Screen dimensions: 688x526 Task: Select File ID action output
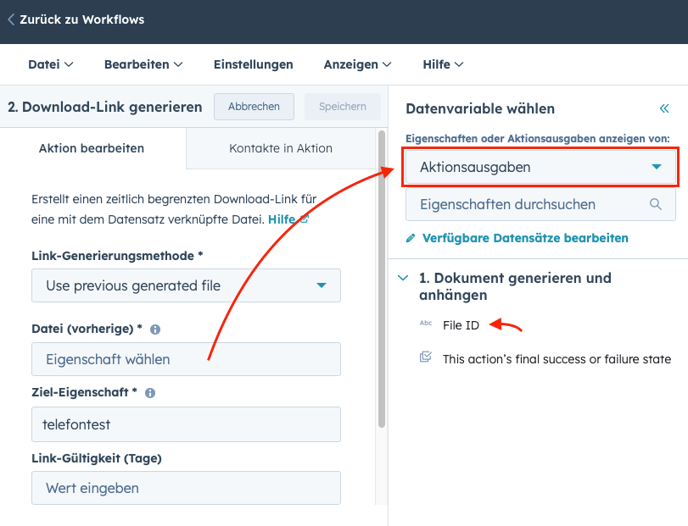click(461, 324)
